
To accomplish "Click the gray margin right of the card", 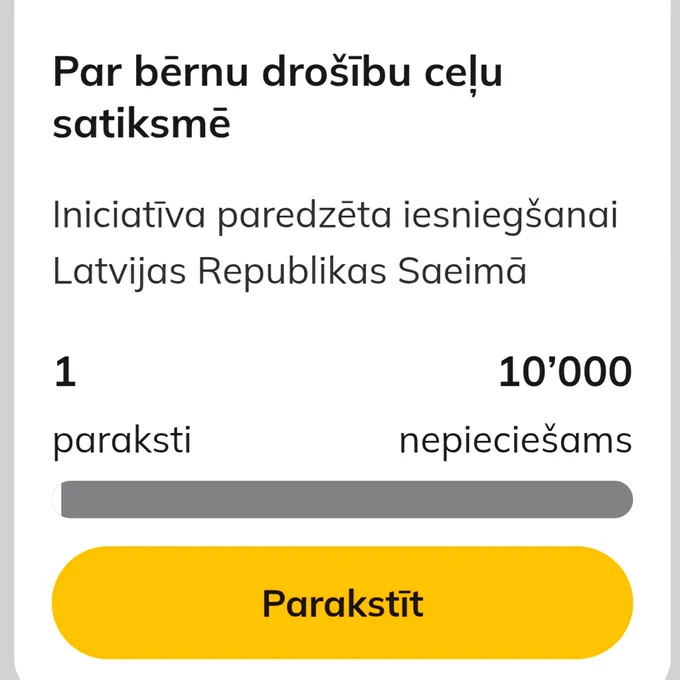I will coord(675,340).
